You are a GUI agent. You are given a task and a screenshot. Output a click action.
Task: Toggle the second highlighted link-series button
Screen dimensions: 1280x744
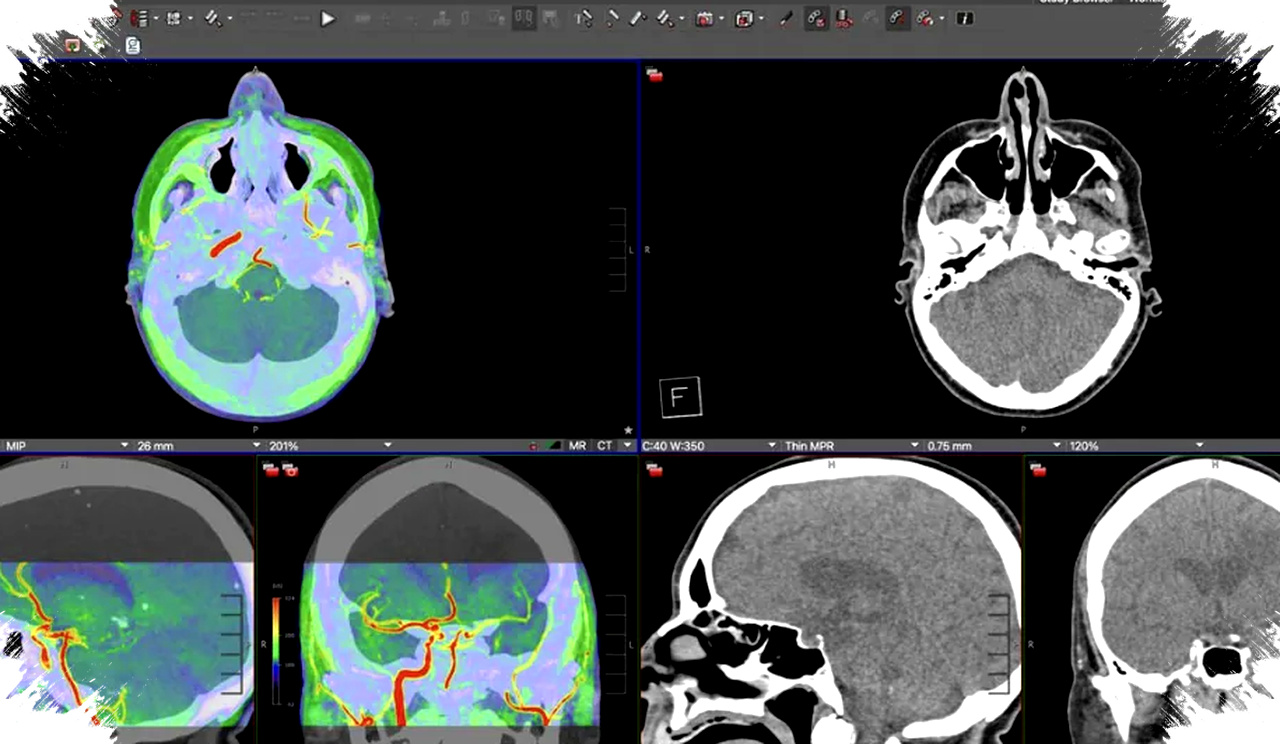(898, 18)
